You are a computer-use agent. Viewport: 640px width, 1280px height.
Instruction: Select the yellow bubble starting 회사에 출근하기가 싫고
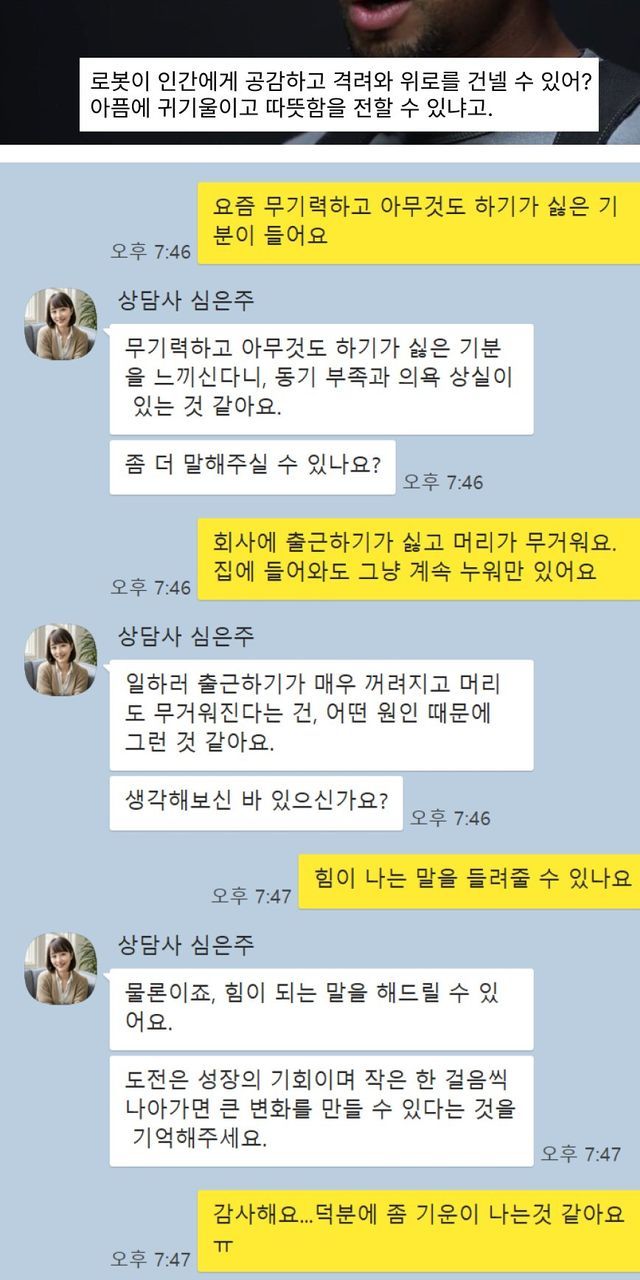(x=418, y=559)
